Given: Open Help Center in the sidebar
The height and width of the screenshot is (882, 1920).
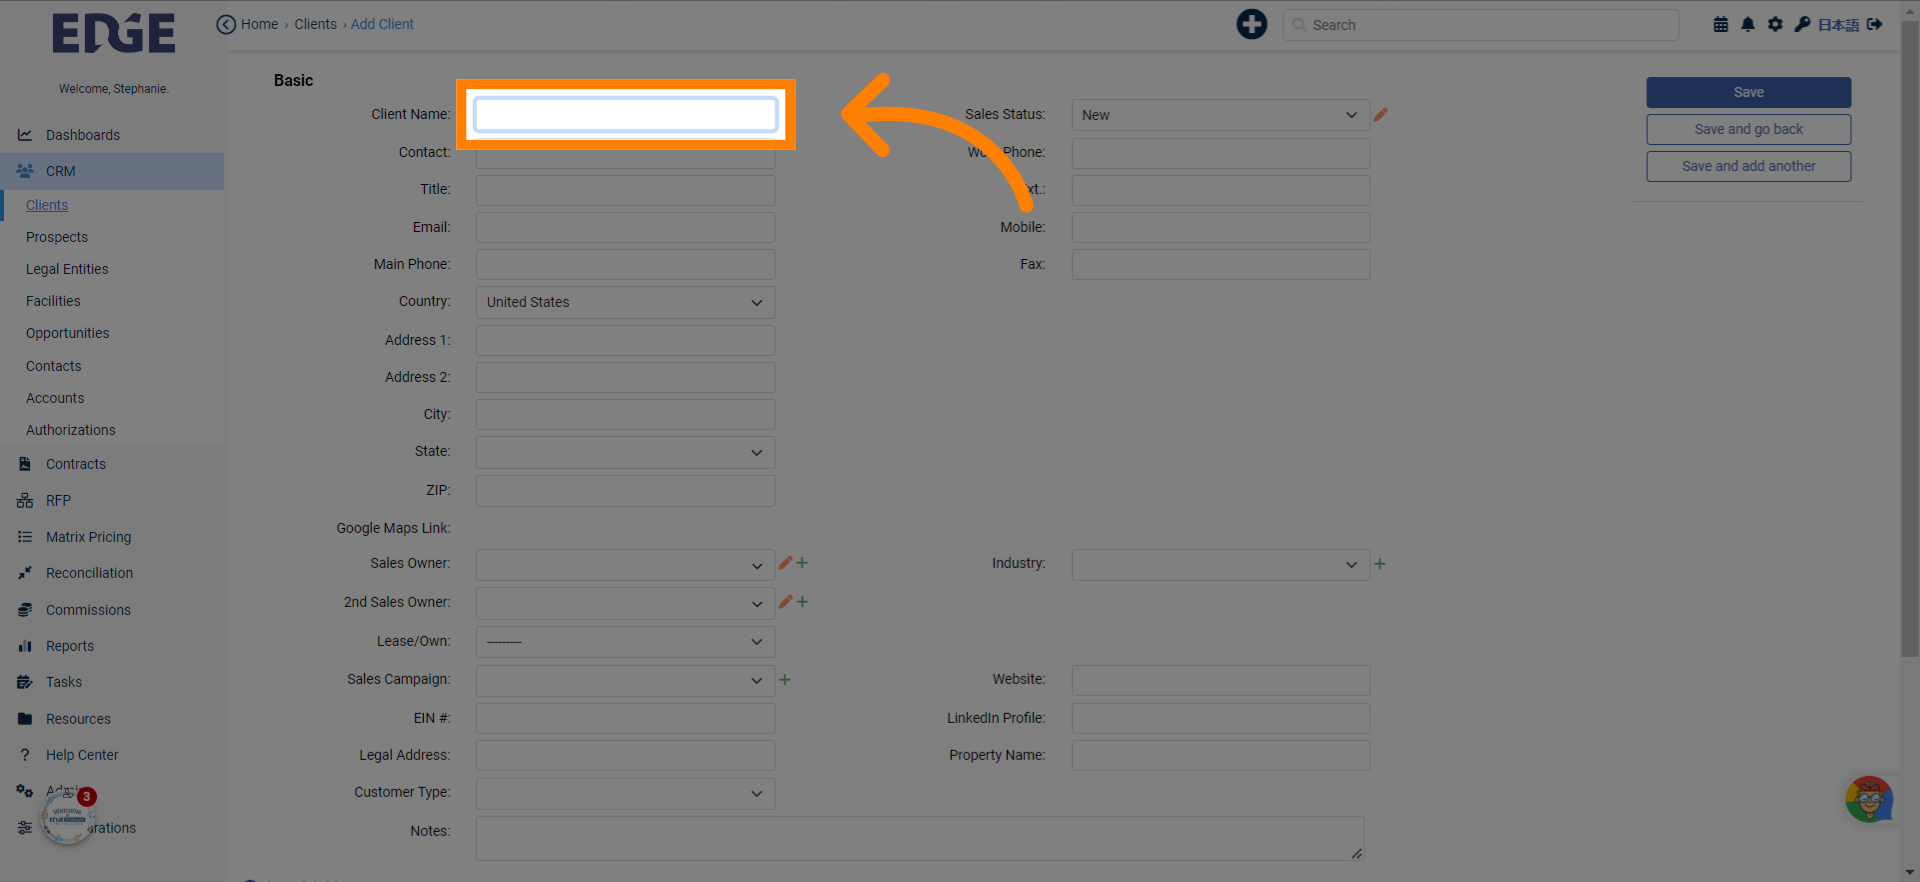Looking at the screenshot, I should (112, 755).
